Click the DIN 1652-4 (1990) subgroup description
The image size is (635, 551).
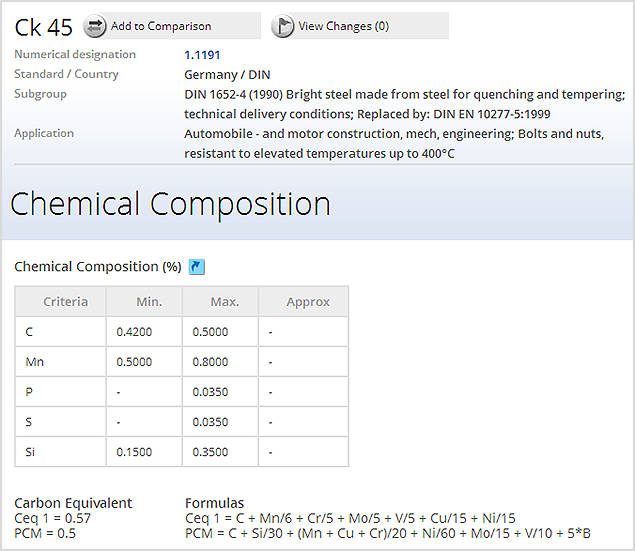pos(405,104)
